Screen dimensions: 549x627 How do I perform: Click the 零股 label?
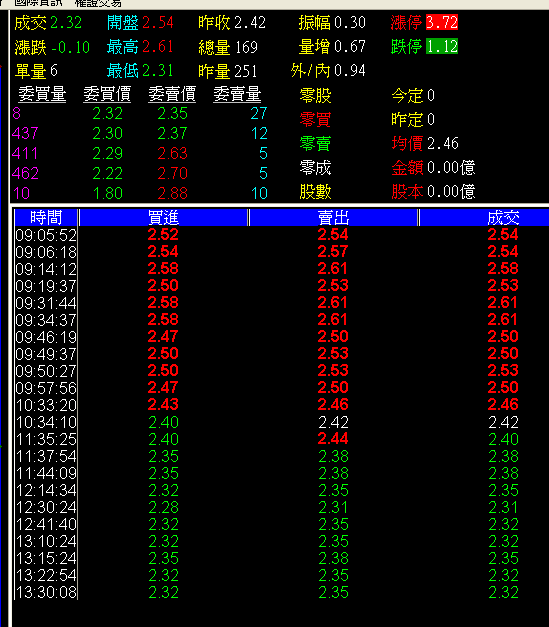315,96
